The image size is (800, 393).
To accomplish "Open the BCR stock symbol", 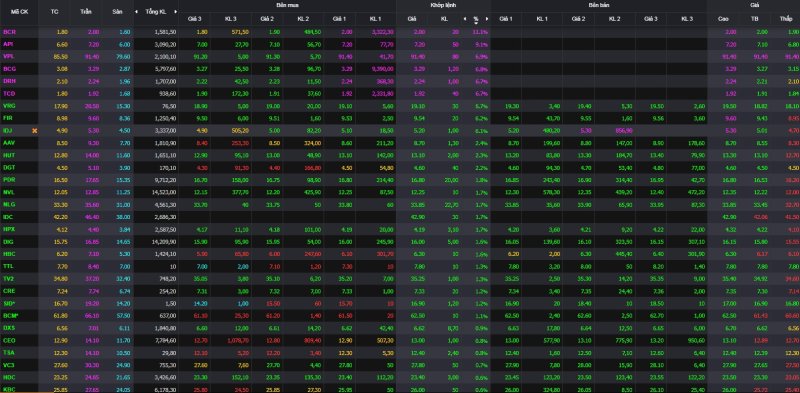I will [9, 32].
